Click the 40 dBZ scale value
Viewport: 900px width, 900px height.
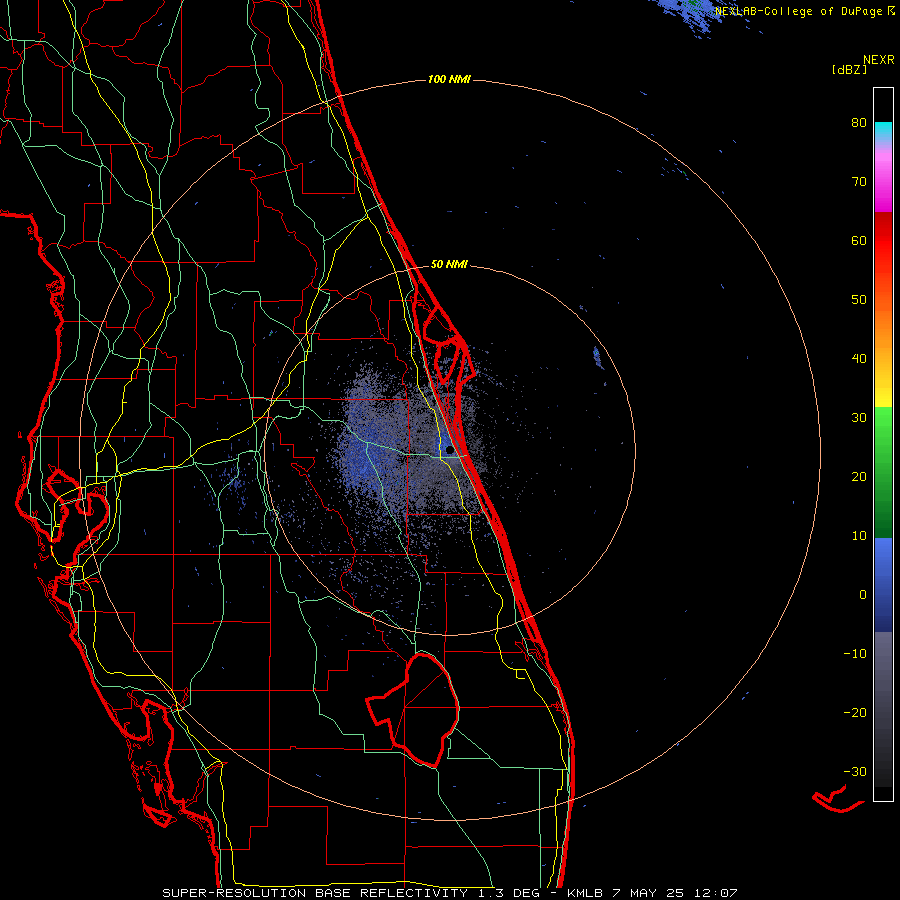(859, 359)
